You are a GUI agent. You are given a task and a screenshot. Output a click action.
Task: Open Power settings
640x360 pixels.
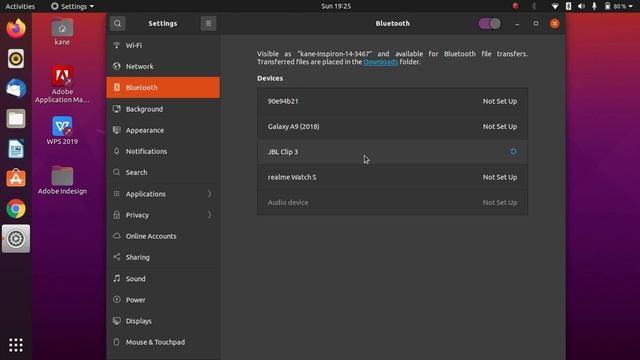click(163, 300)
